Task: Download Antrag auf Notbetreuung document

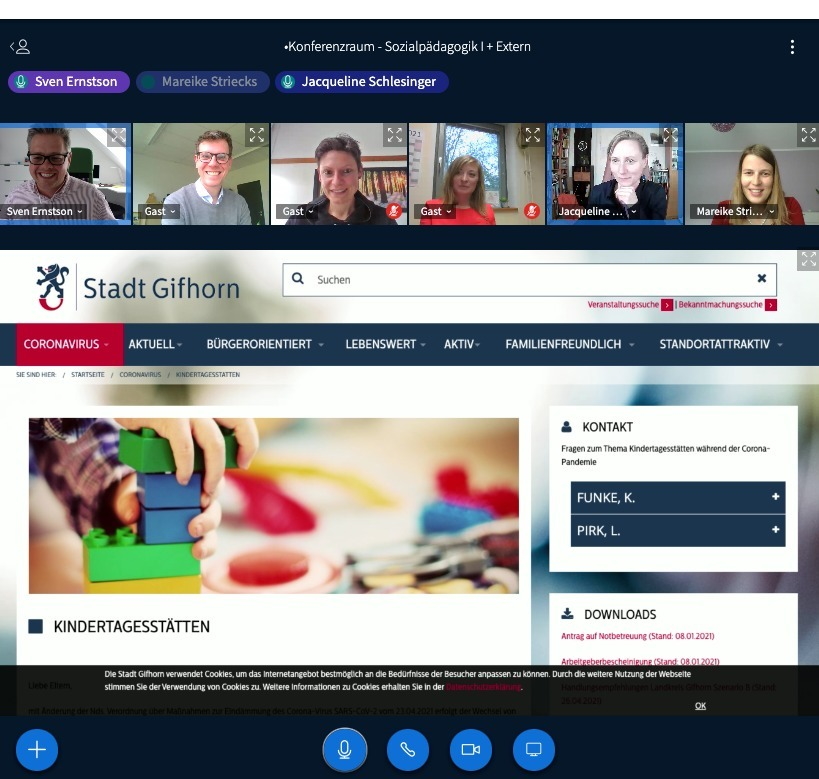Action: click(x=637, y=636)
